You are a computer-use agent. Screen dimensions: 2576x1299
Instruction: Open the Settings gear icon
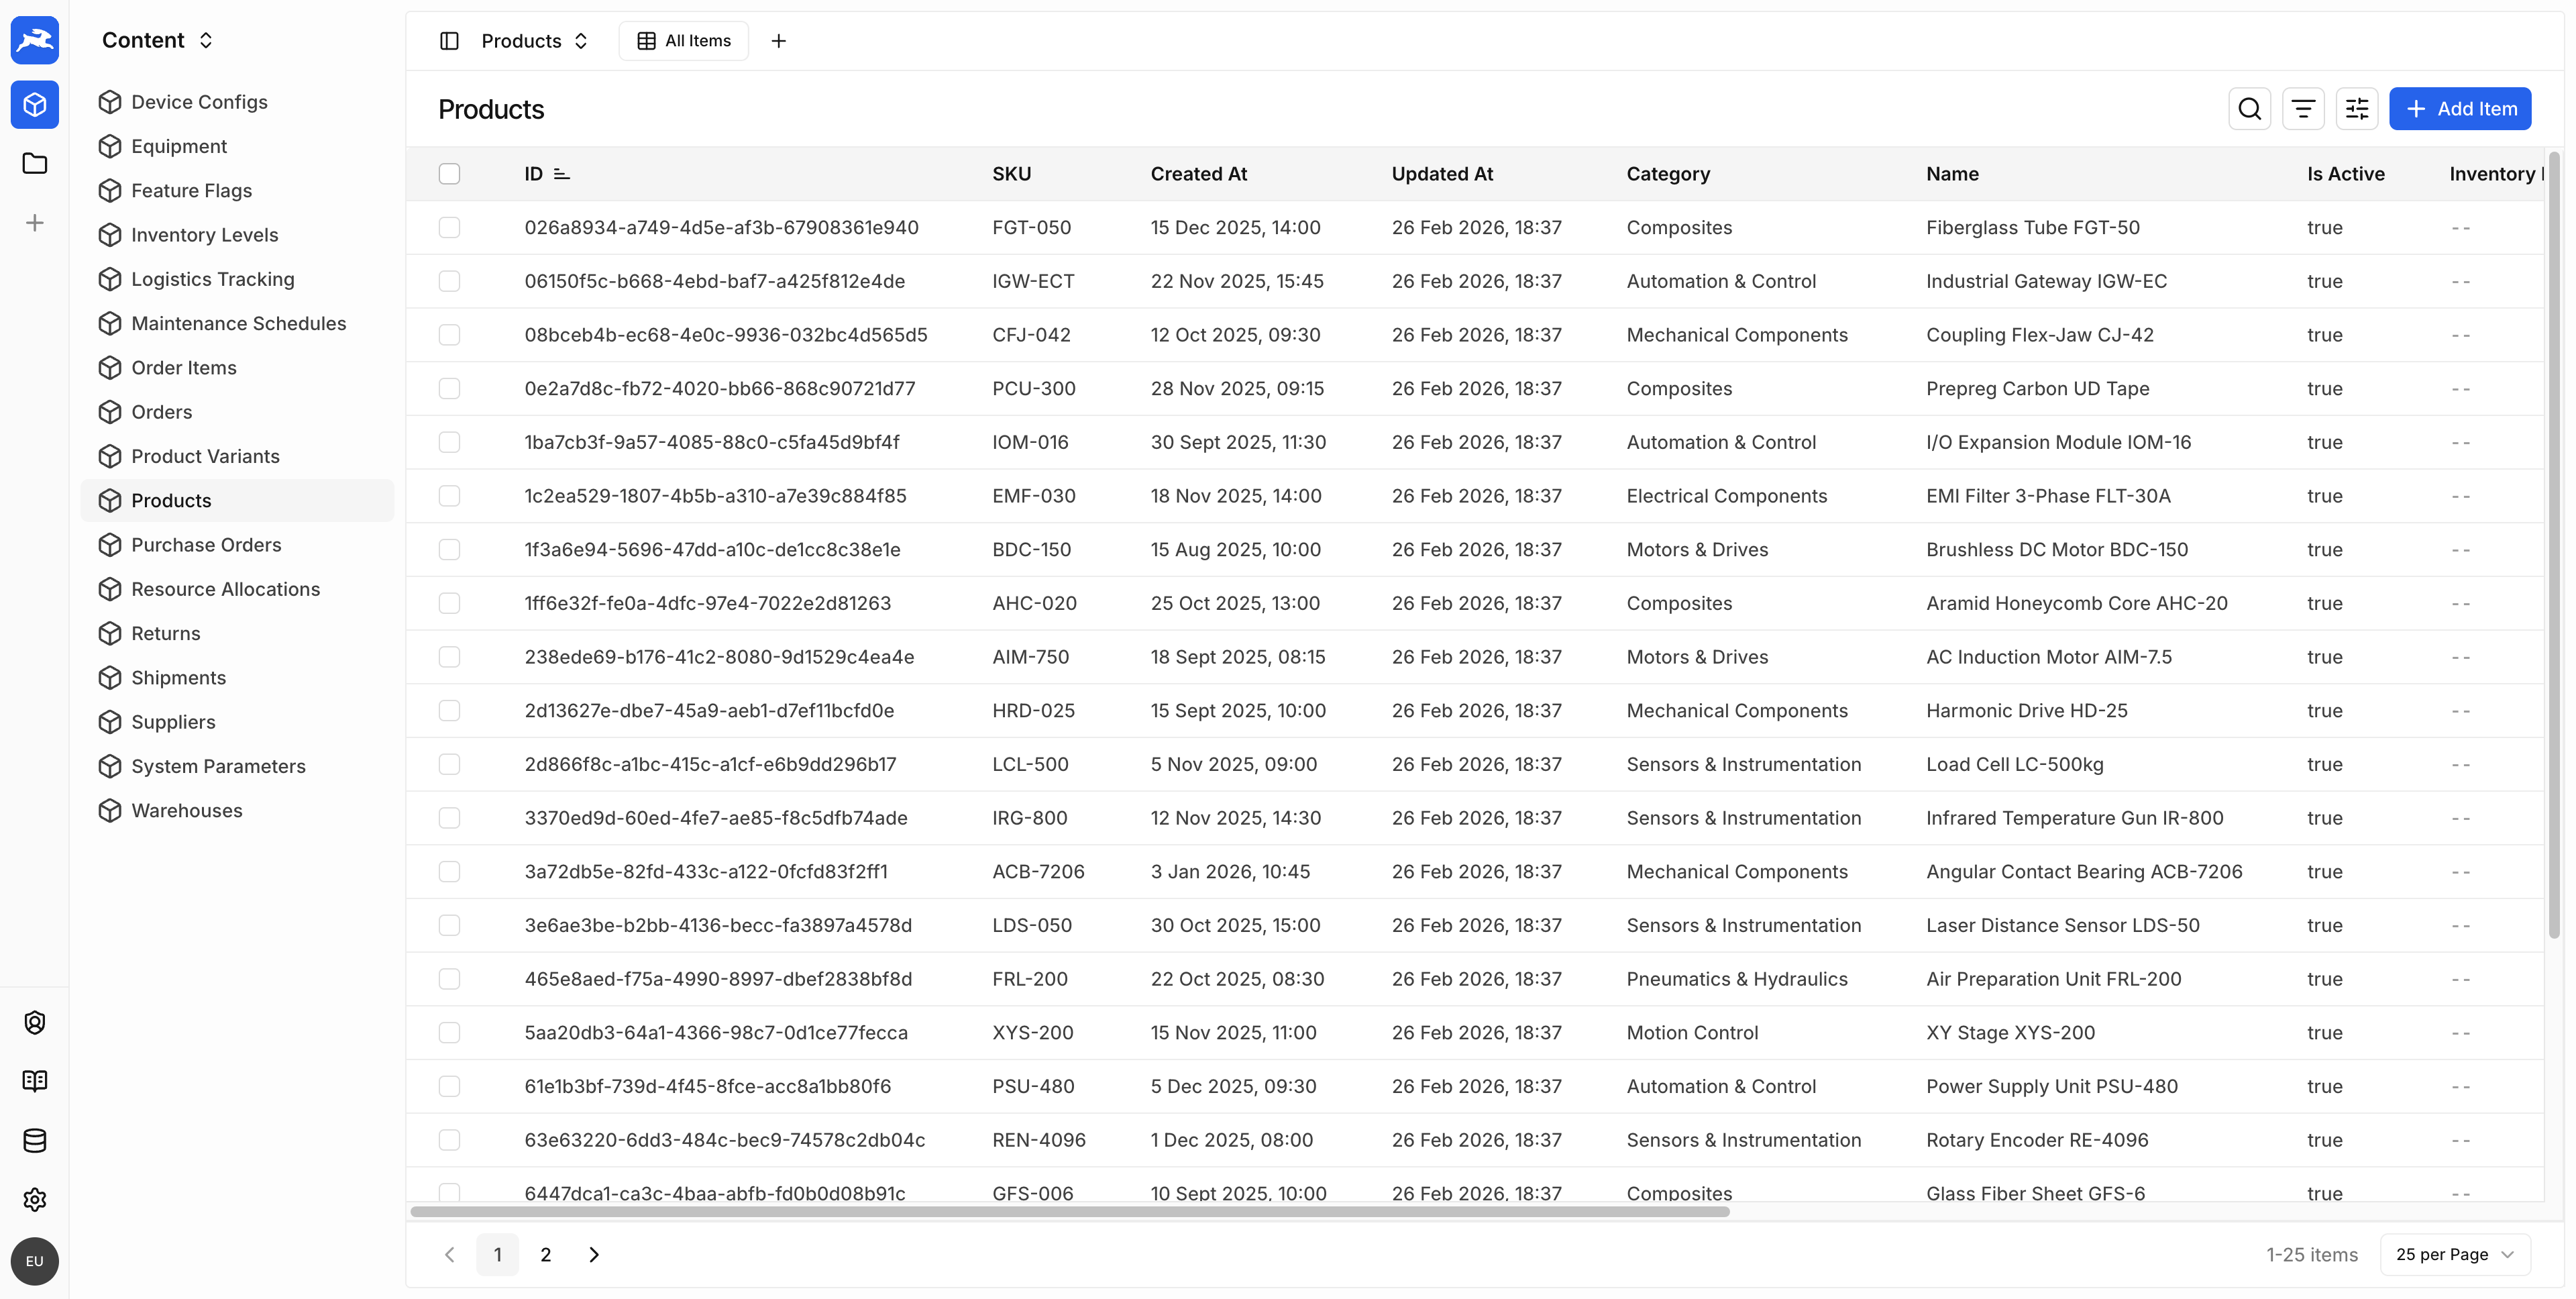[35, 1199]
